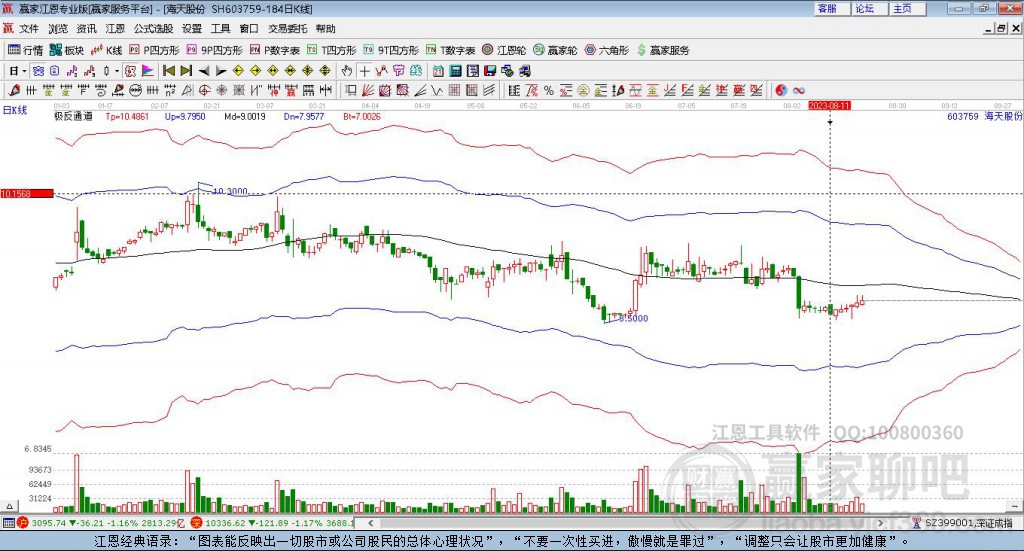Click the 极反通道 indicator name
This screenshot has height=551, width=1024.
73,116
